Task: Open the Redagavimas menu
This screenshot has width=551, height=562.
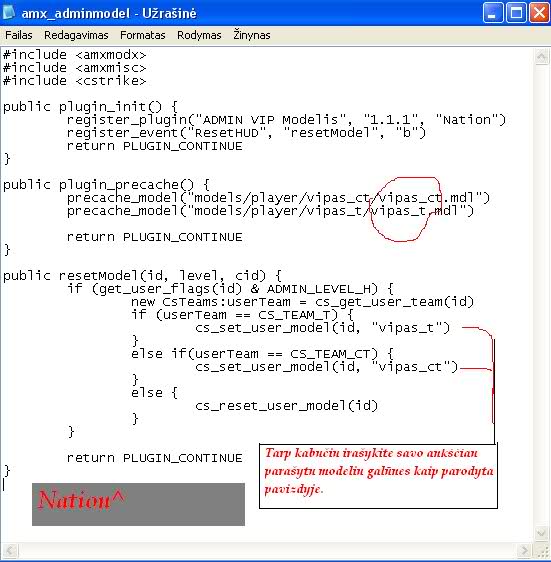Action: tap(76, 35)
